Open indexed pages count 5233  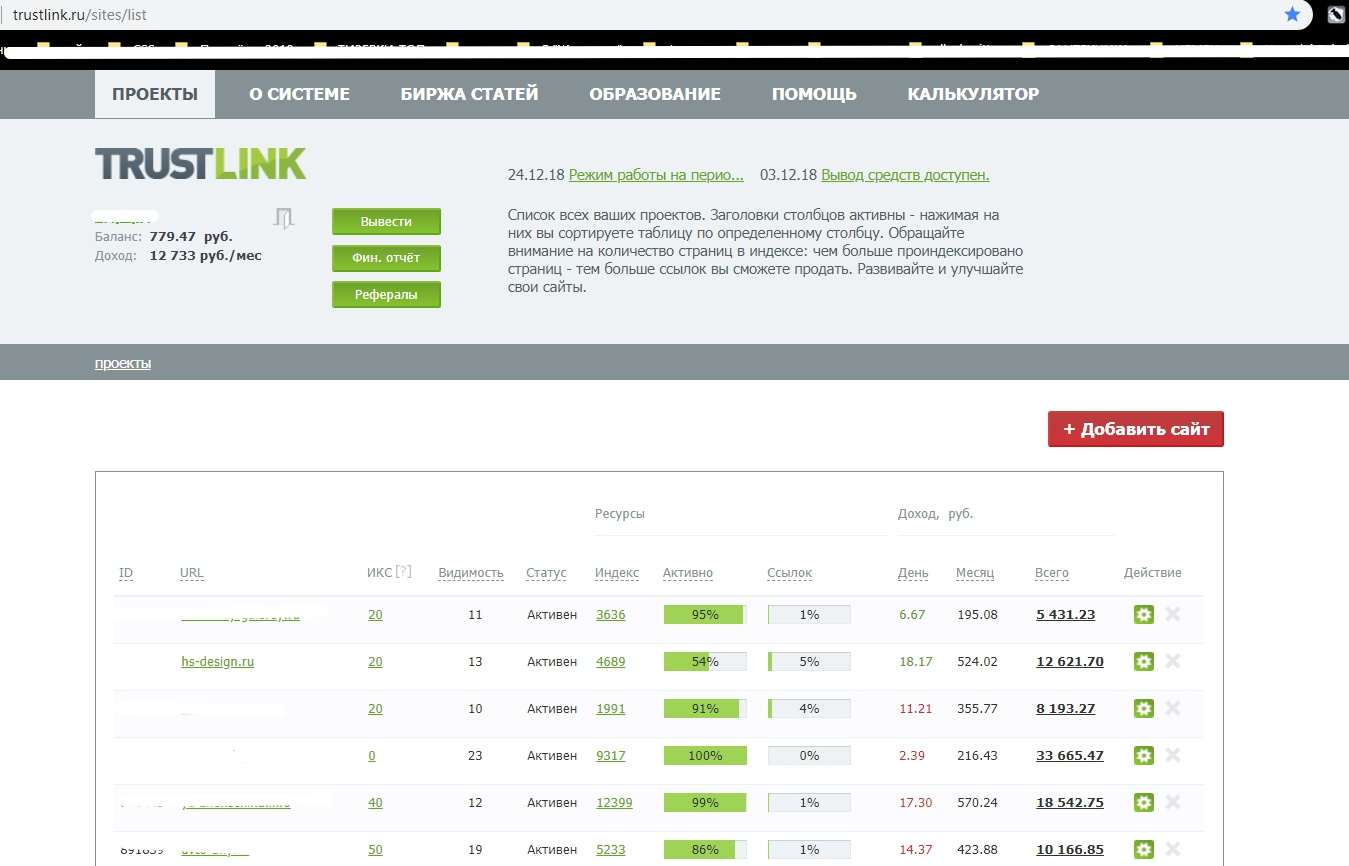tap(611, 849)
